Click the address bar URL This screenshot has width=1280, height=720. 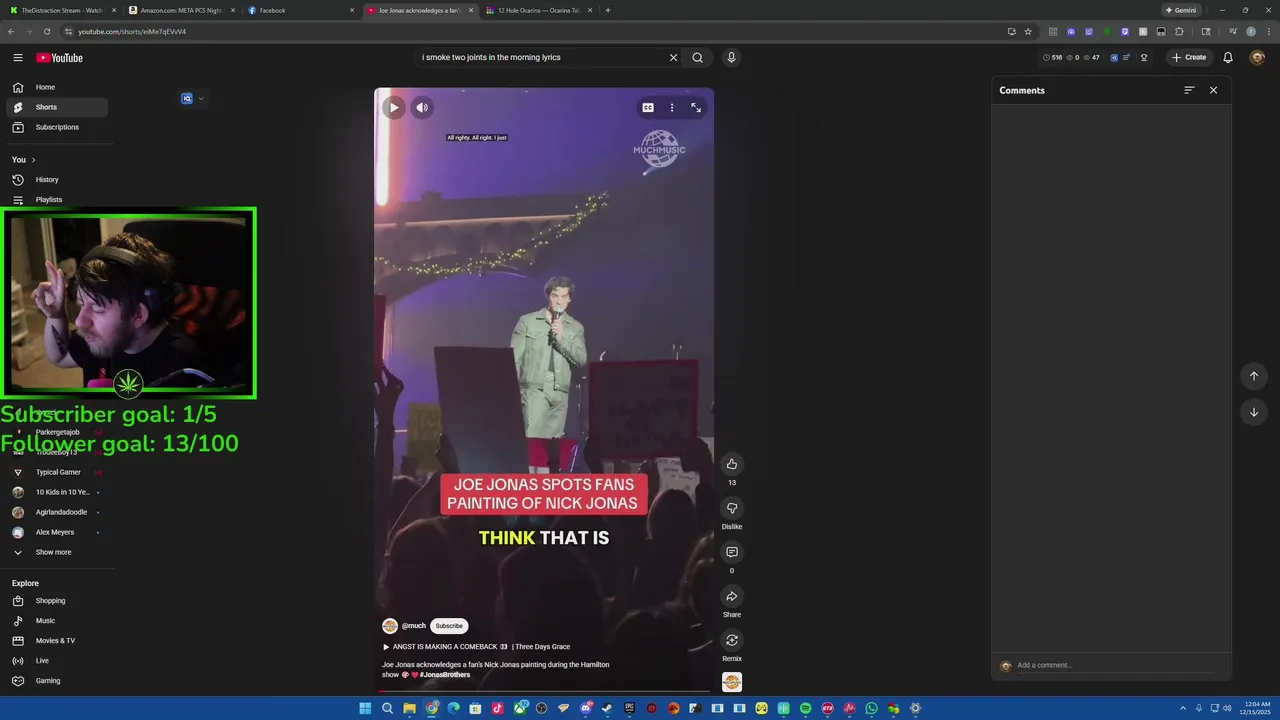[132, 32]
